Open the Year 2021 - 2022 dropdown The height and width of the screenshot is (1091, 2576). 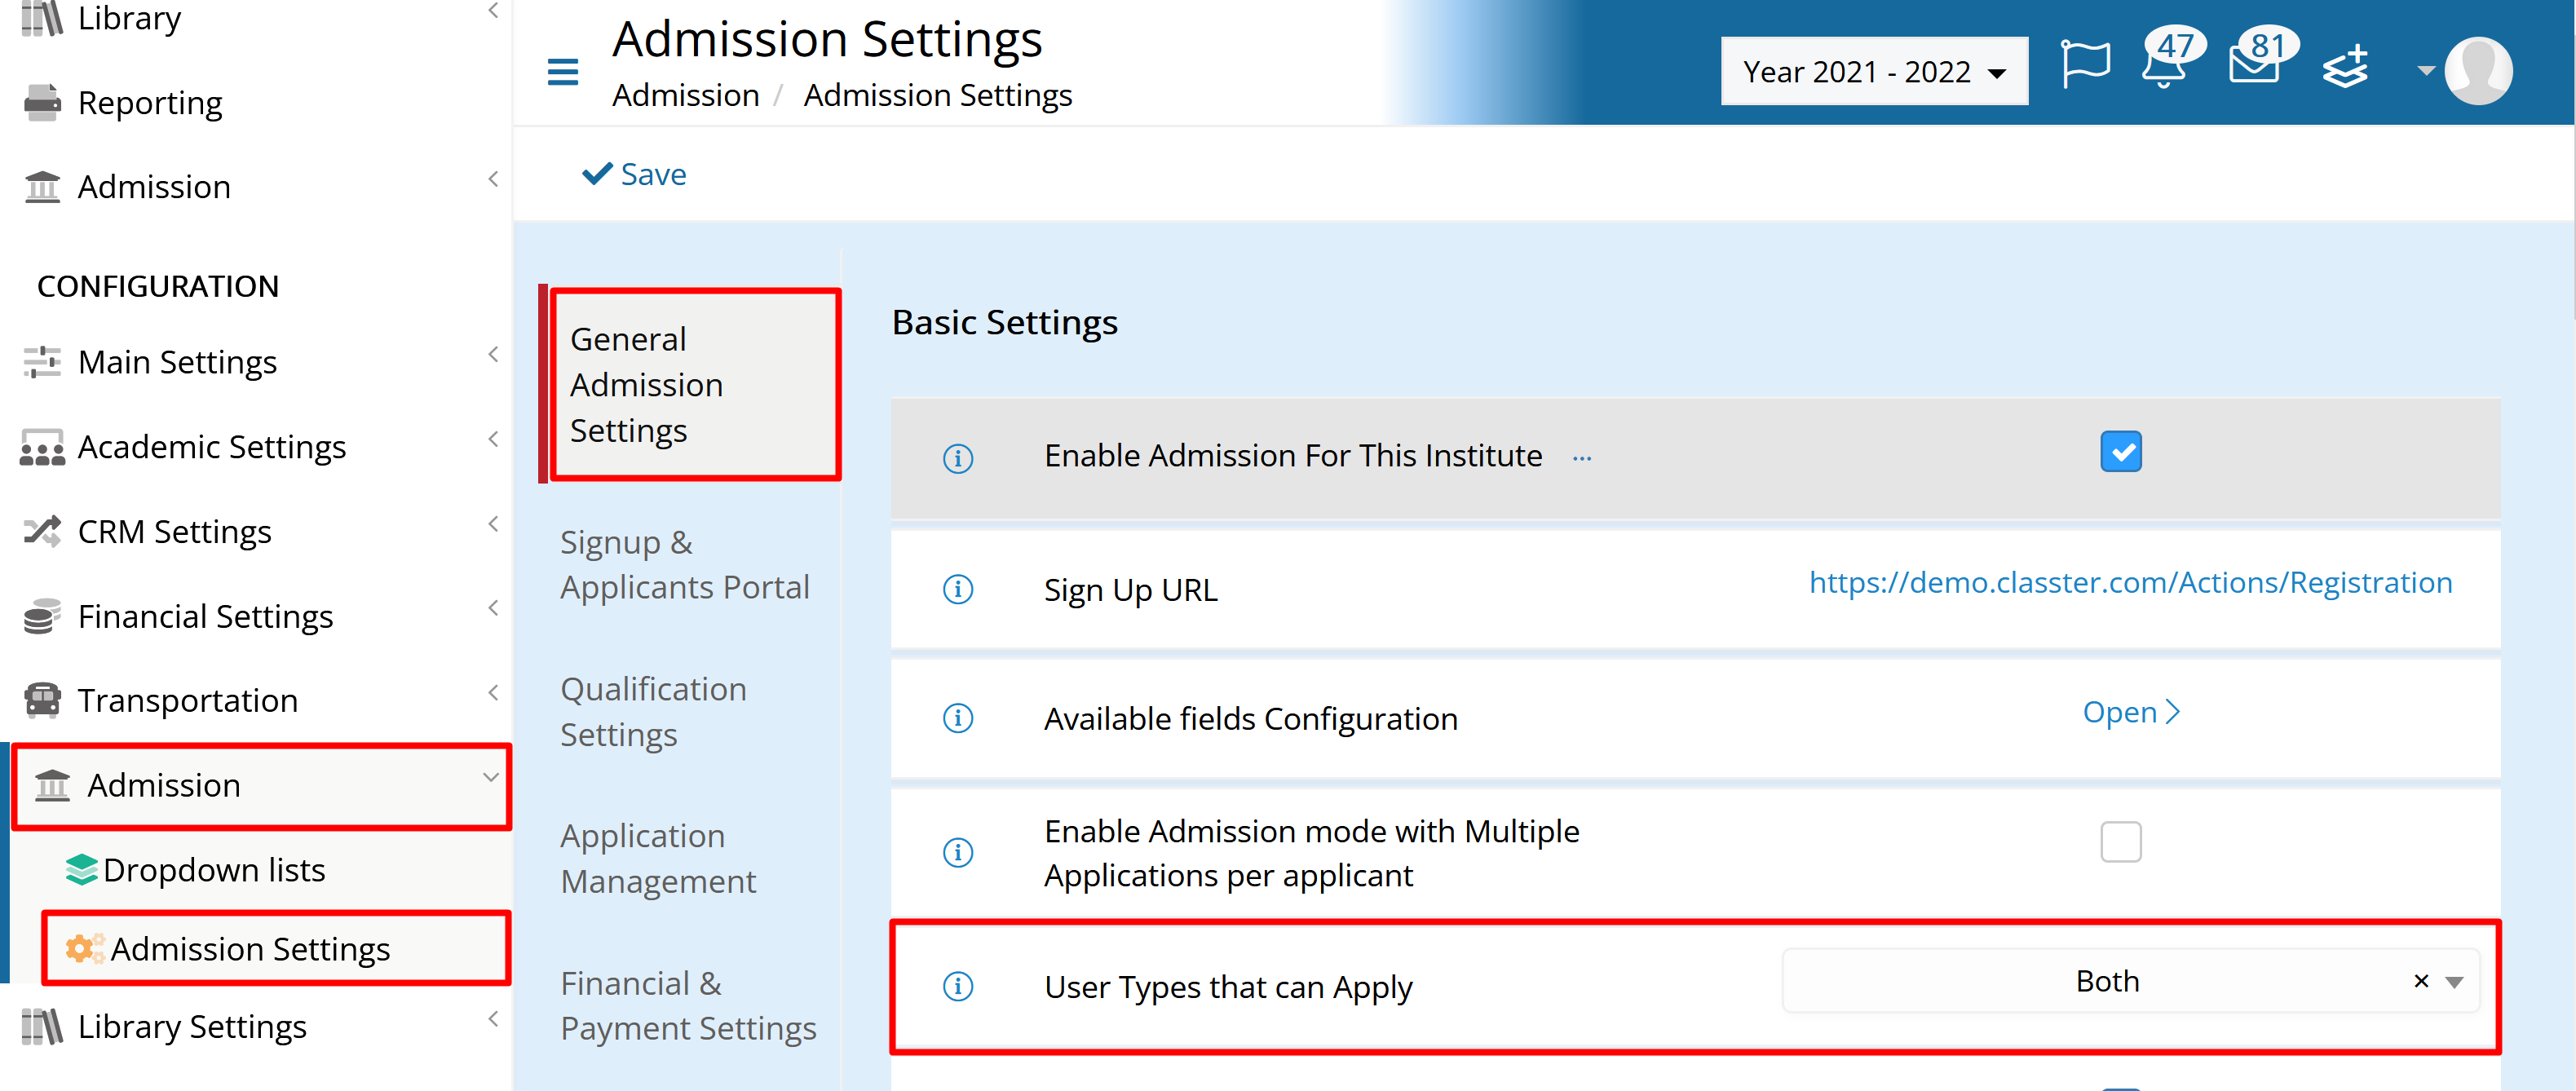1874,71
